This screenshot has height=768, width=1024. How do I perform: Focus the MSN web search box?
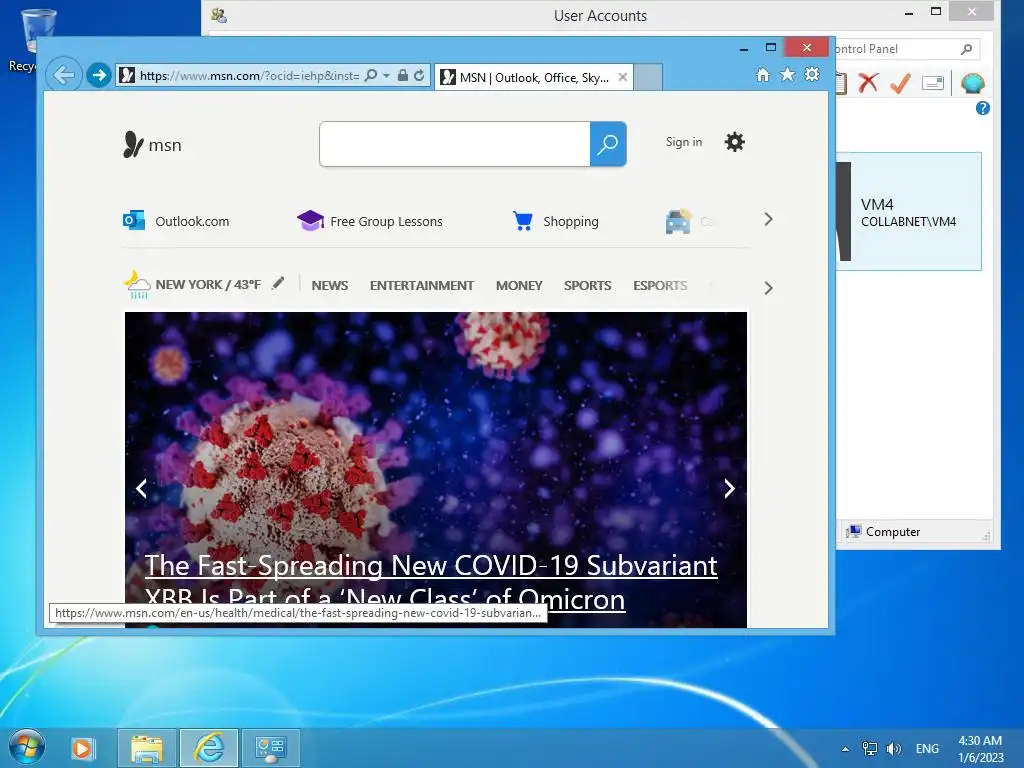(455, 144)
